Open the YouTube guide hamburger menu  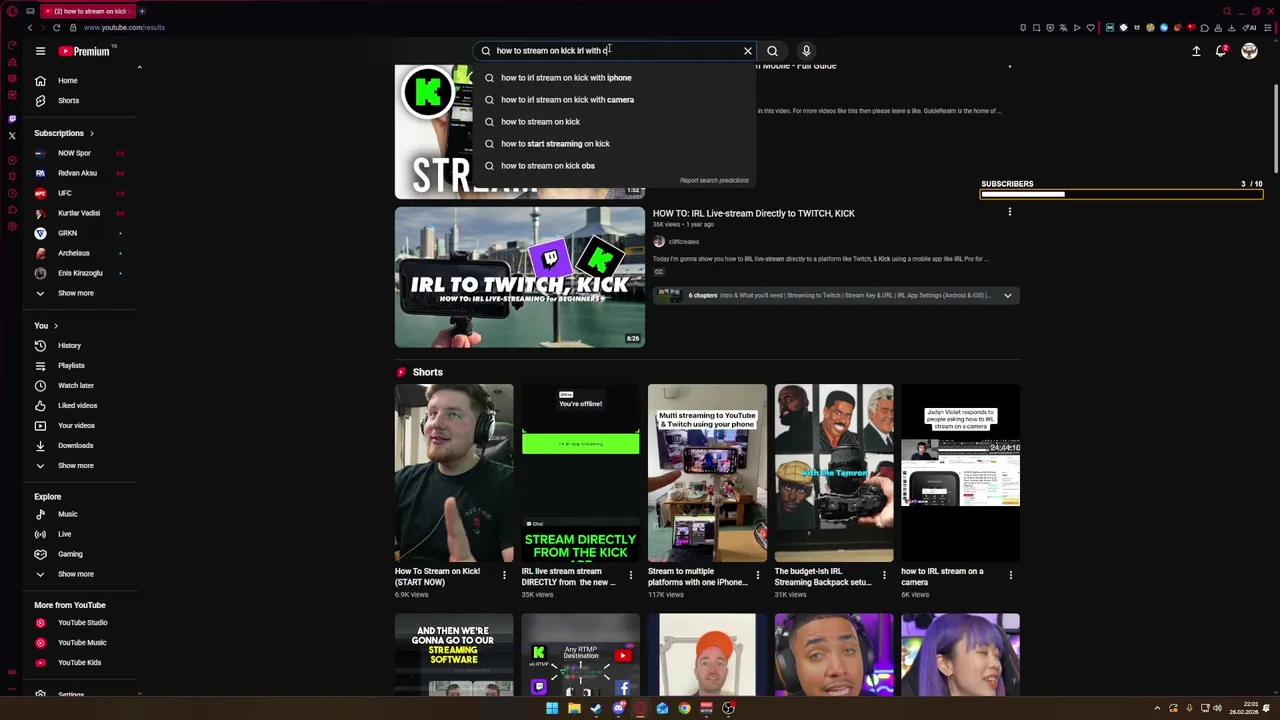tap(40, 51)
